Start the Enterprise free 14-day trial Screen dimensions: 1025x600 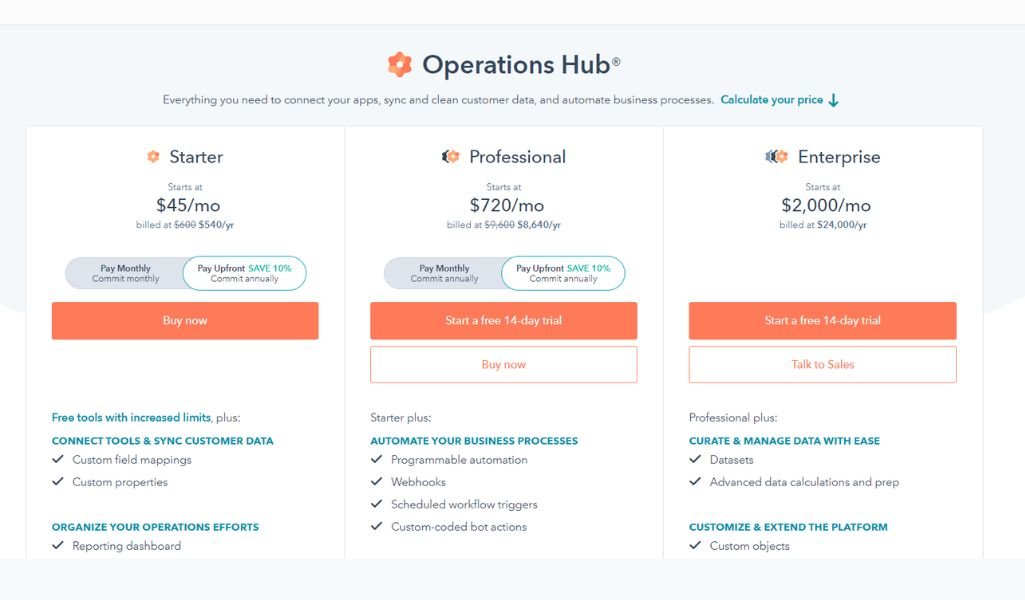tap(822, 320)
